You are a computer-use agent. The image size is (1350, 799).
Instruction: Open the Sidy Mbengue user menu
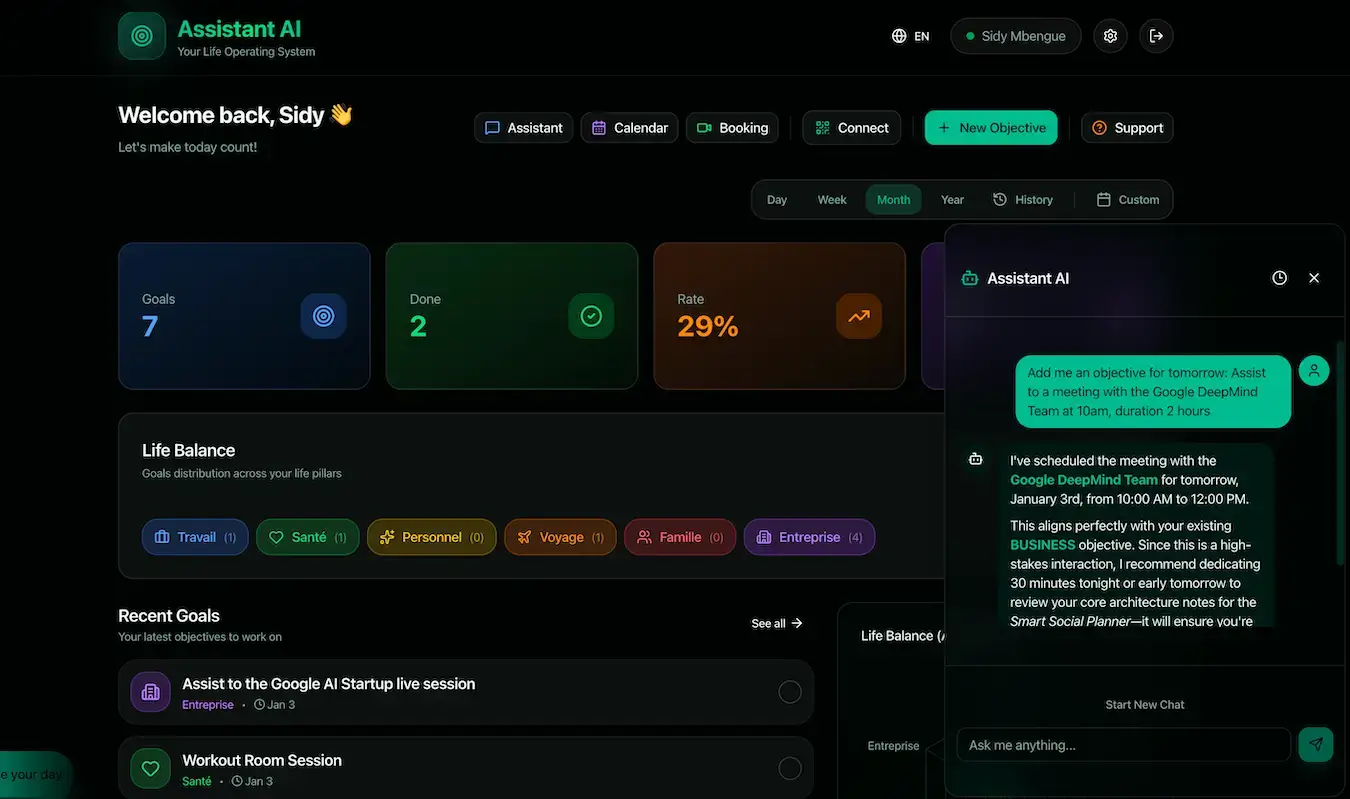tap(1015, 36)
